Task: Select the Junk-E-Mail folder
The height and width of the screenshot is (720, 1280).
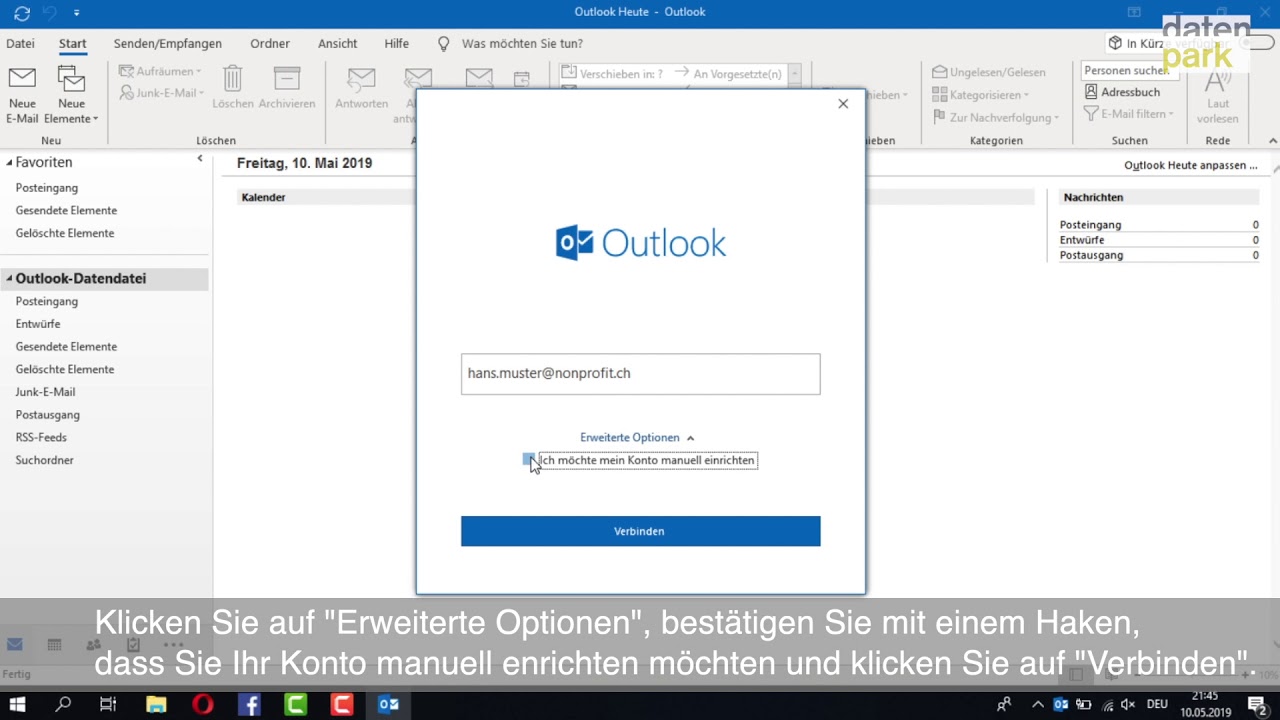Action: point(45,392)
